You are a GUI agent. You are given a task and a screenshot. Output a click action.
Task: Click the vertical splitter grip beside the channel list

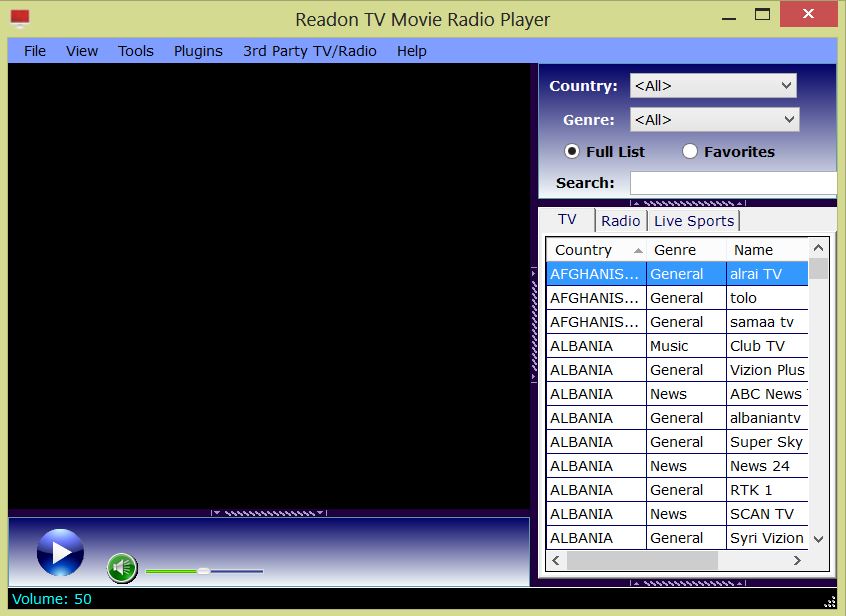coord(534,325)
